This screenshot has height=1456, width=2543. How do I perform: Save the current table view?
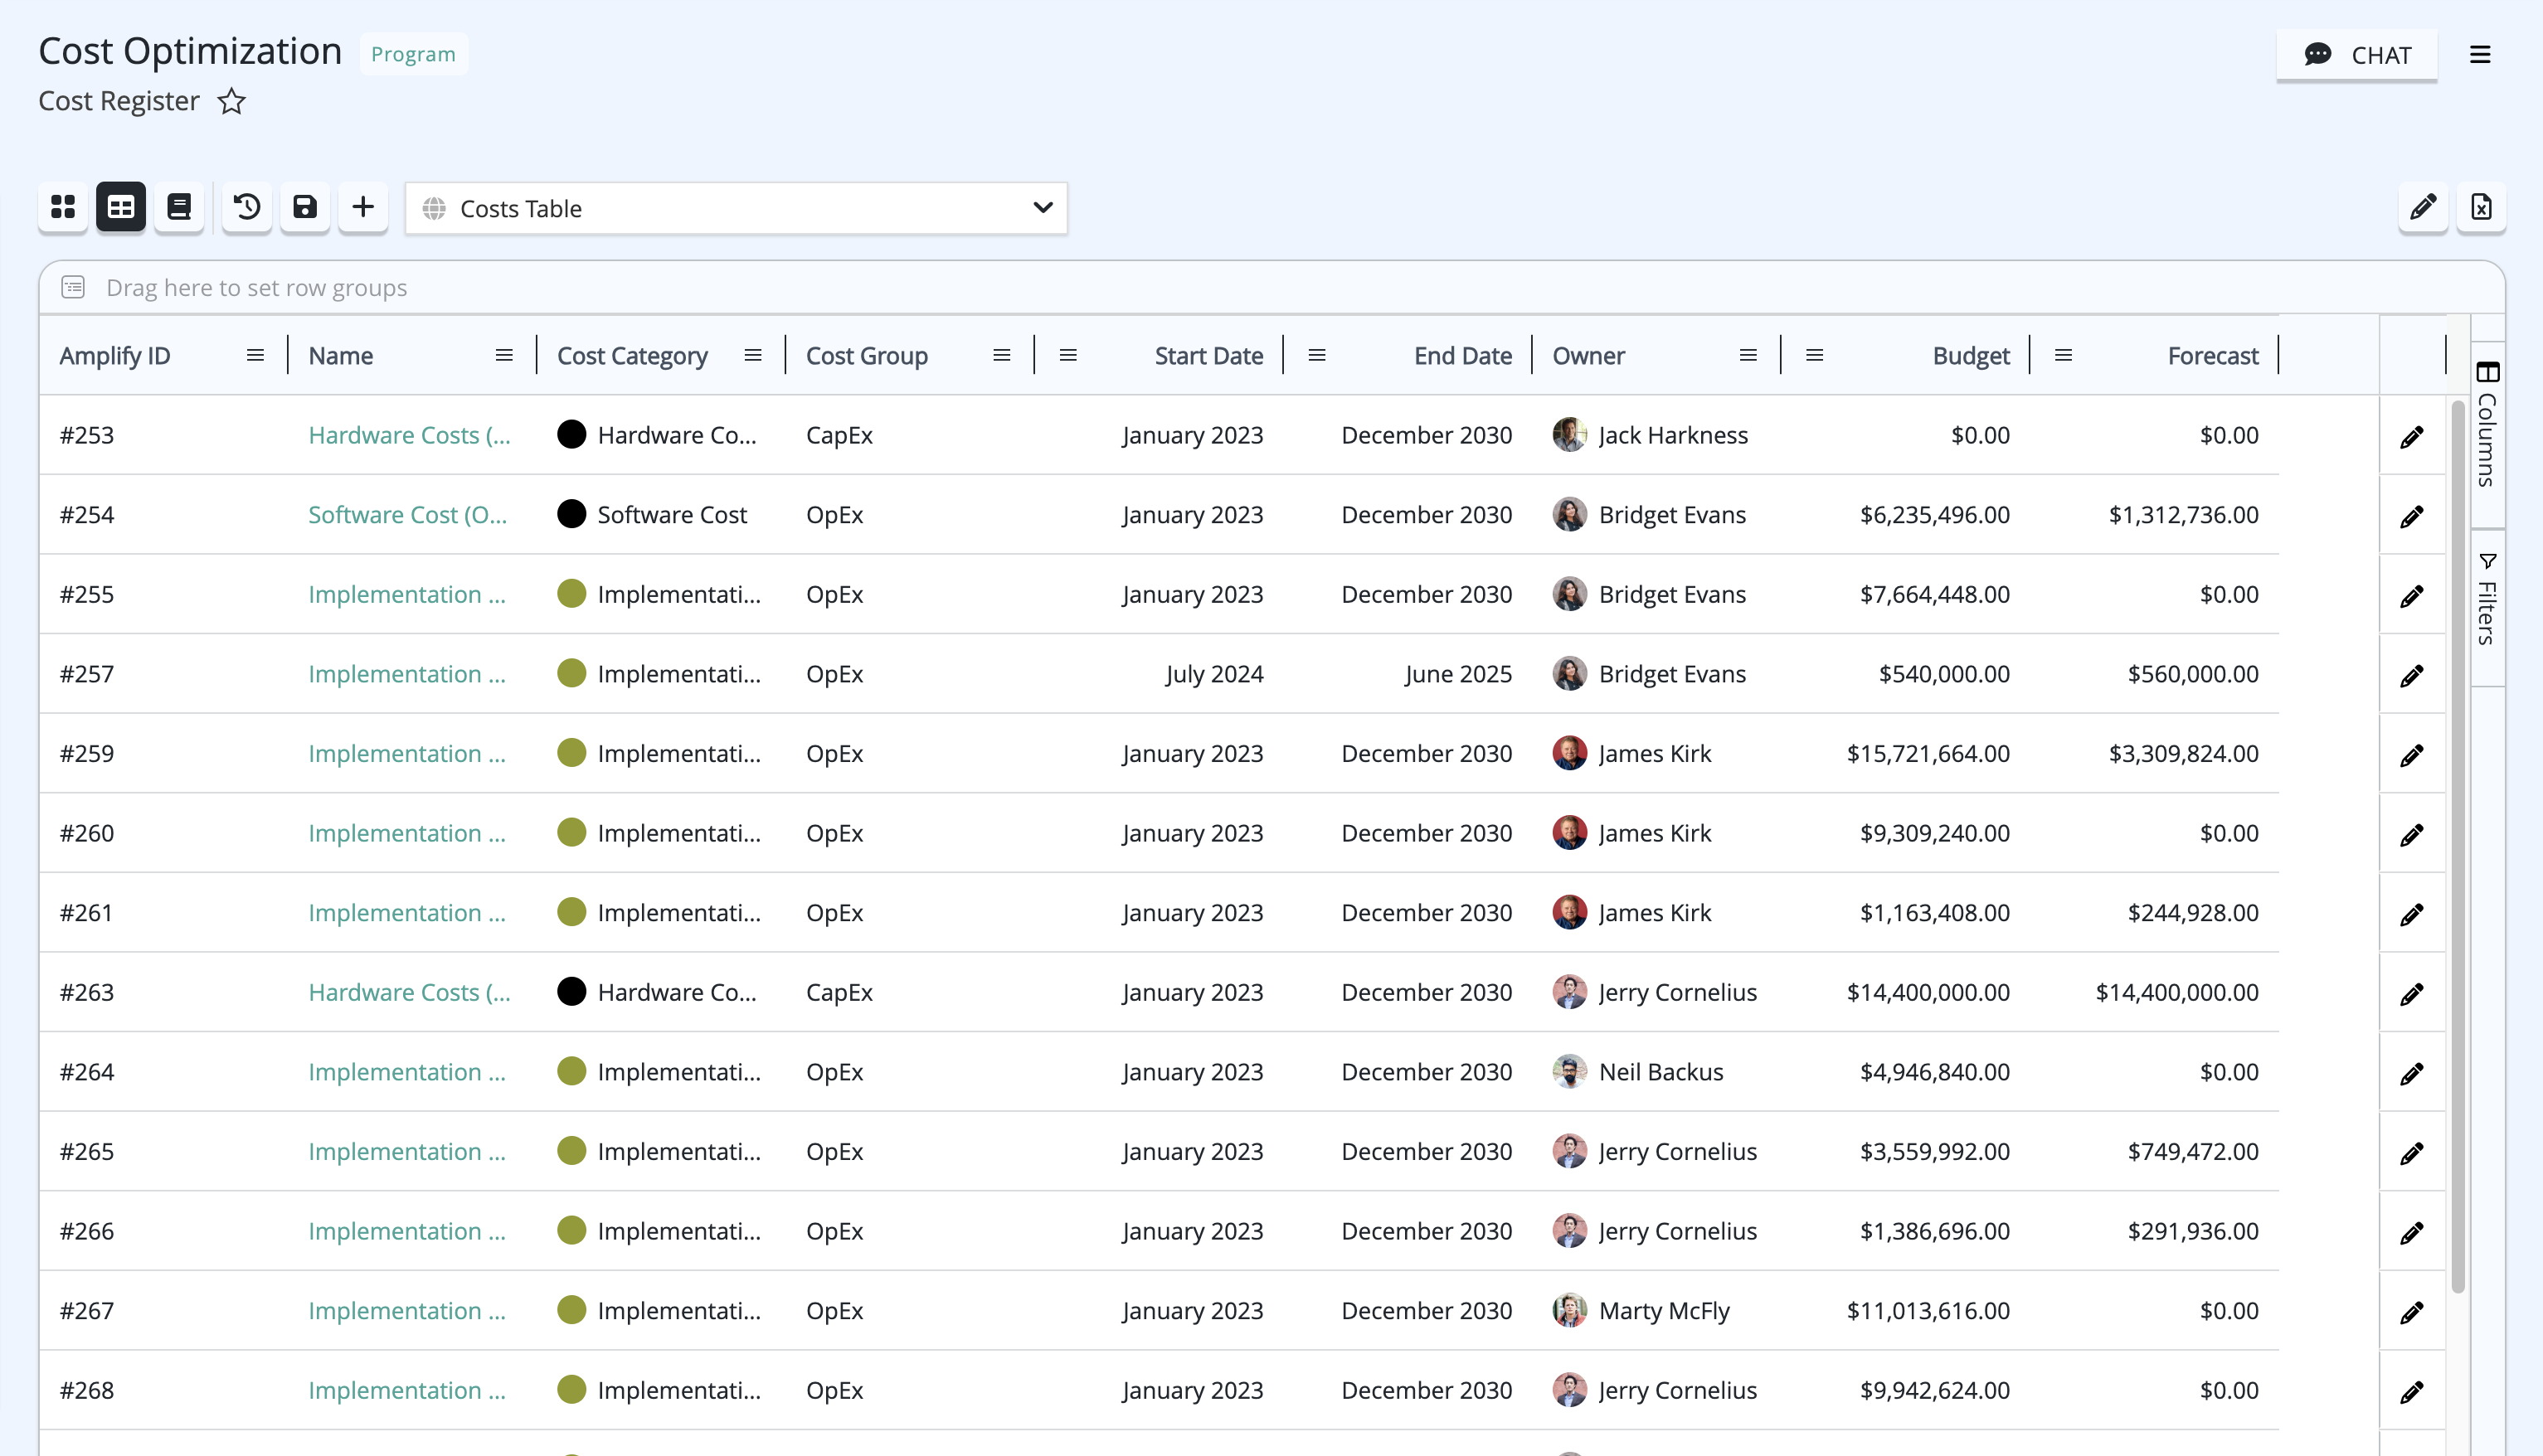click(305, 207)
